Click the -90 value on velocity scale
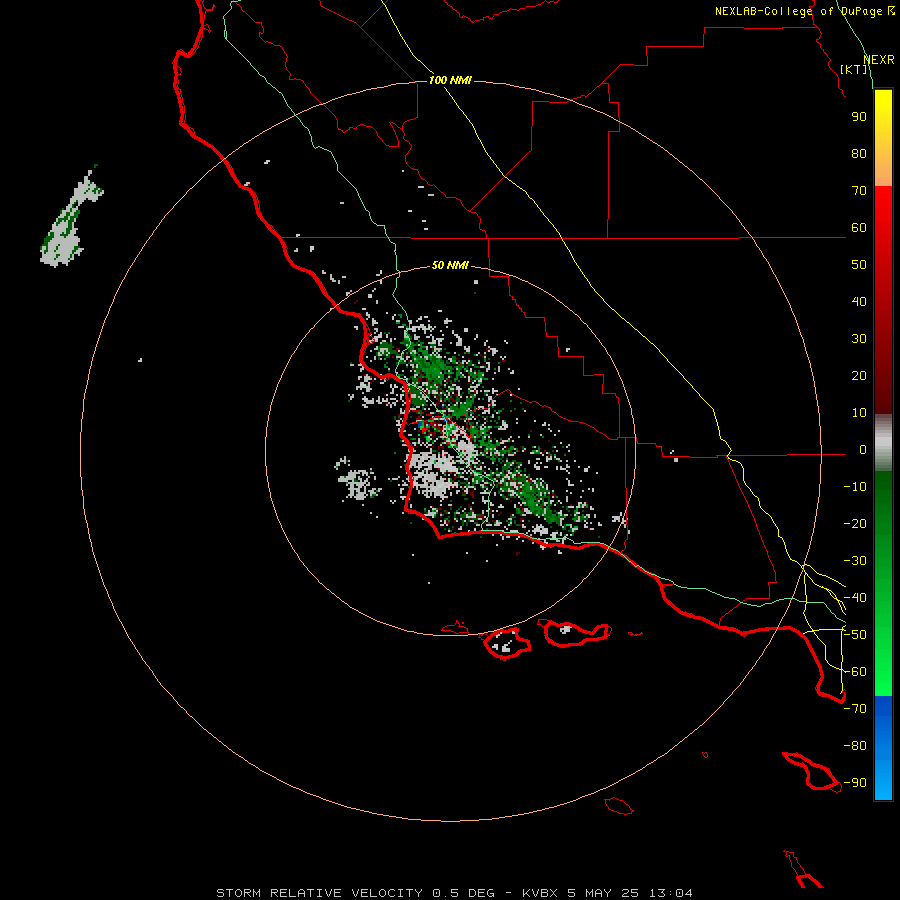900x900 pixels. (x=855, y=783)
